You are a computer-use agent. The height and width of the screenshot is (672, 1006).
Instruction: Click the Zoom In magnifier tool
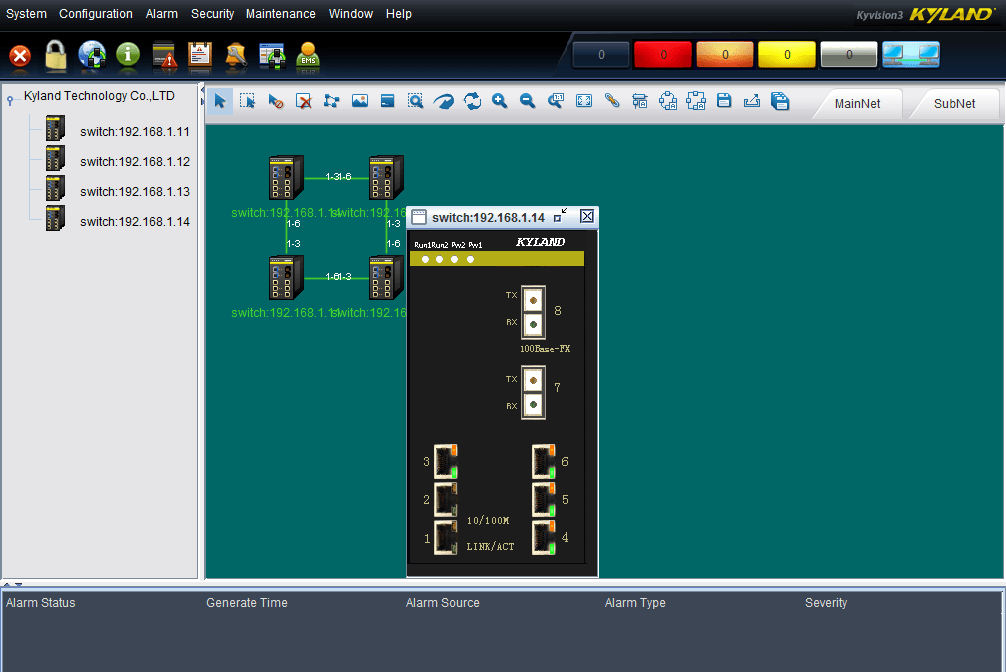499,101
